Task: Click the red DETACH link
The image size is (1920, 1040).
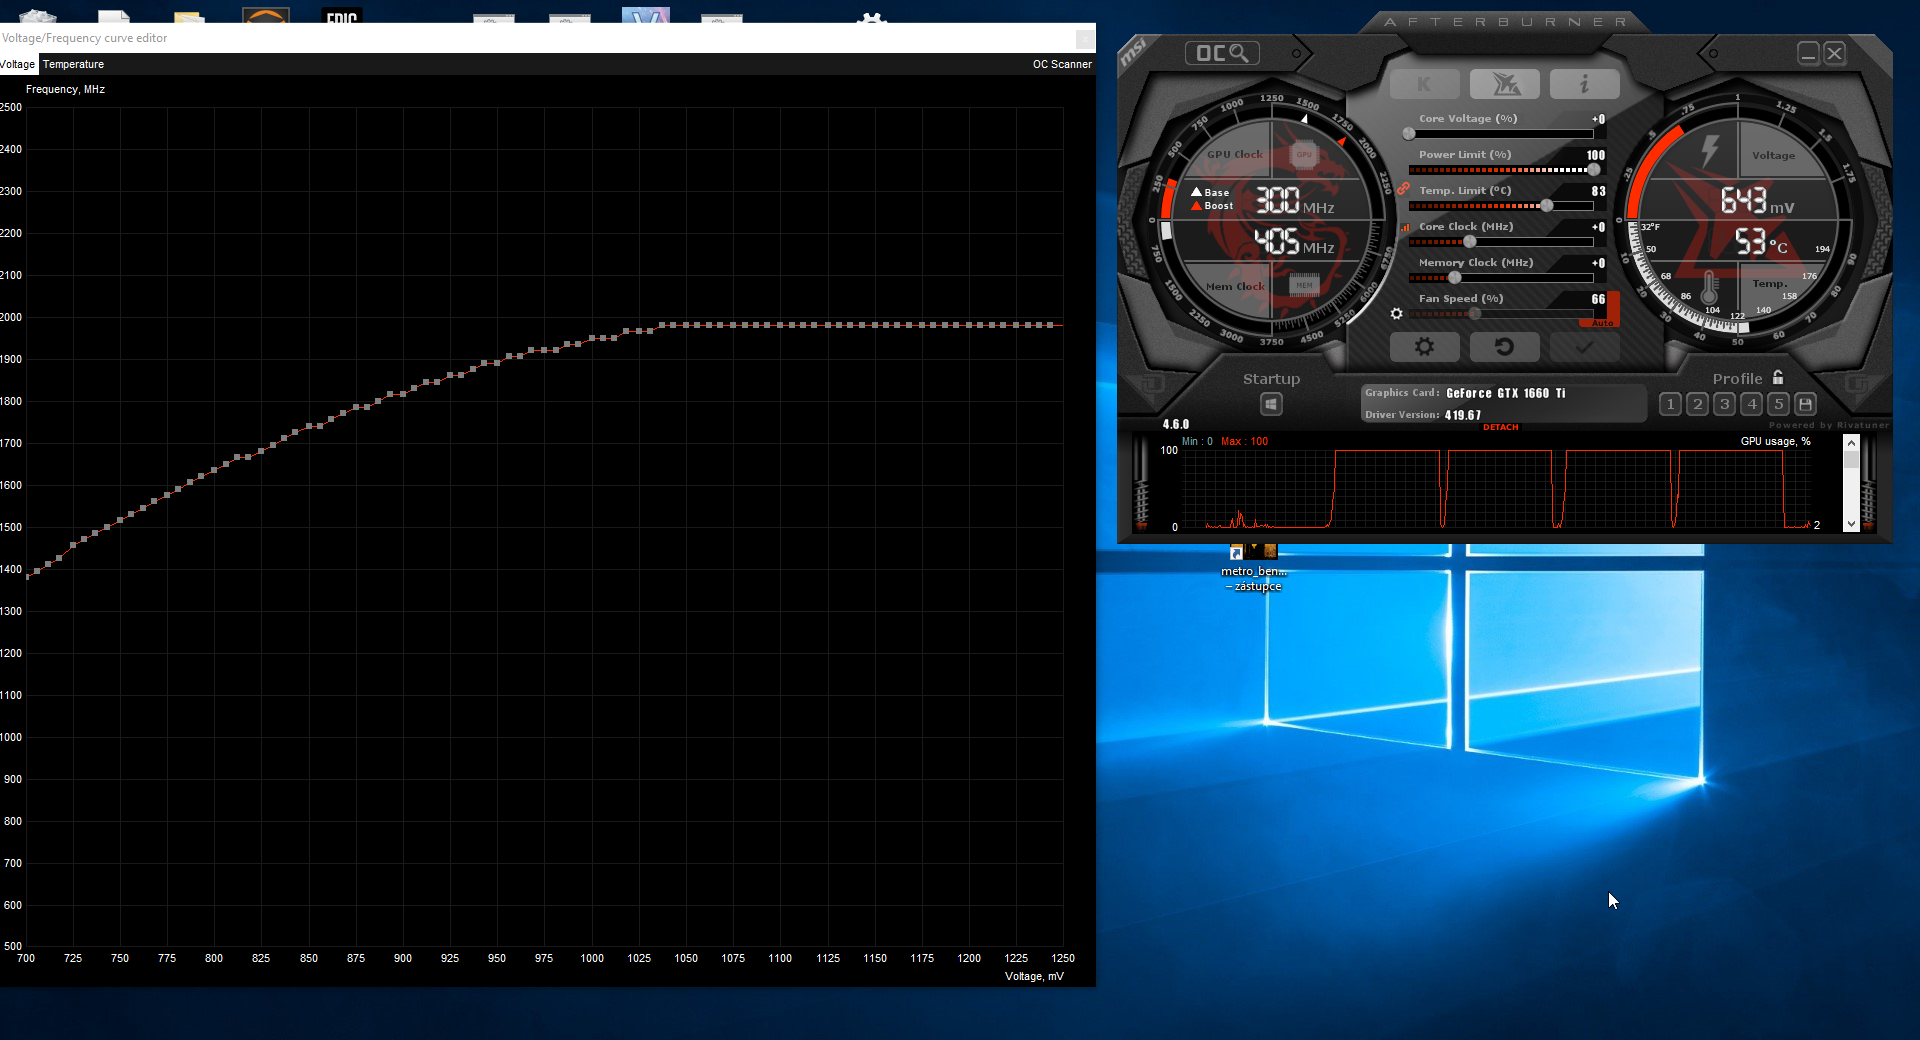Action: coord(1500,427)
